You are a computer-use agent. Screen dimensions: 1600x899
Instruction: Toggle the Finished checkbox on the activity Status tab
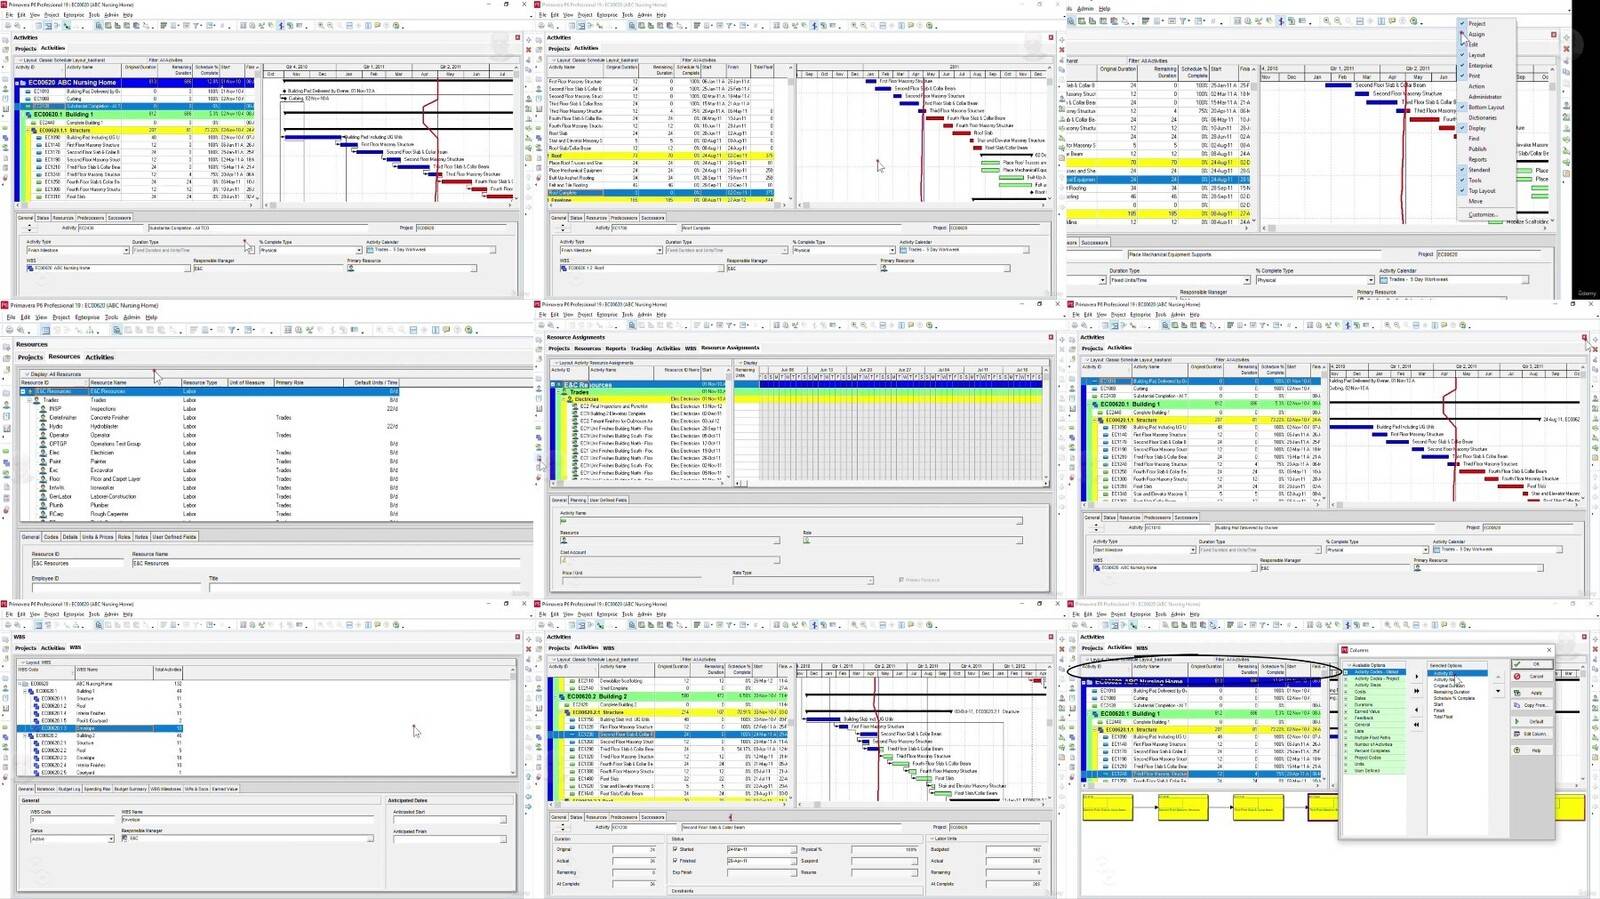[676, 860]
